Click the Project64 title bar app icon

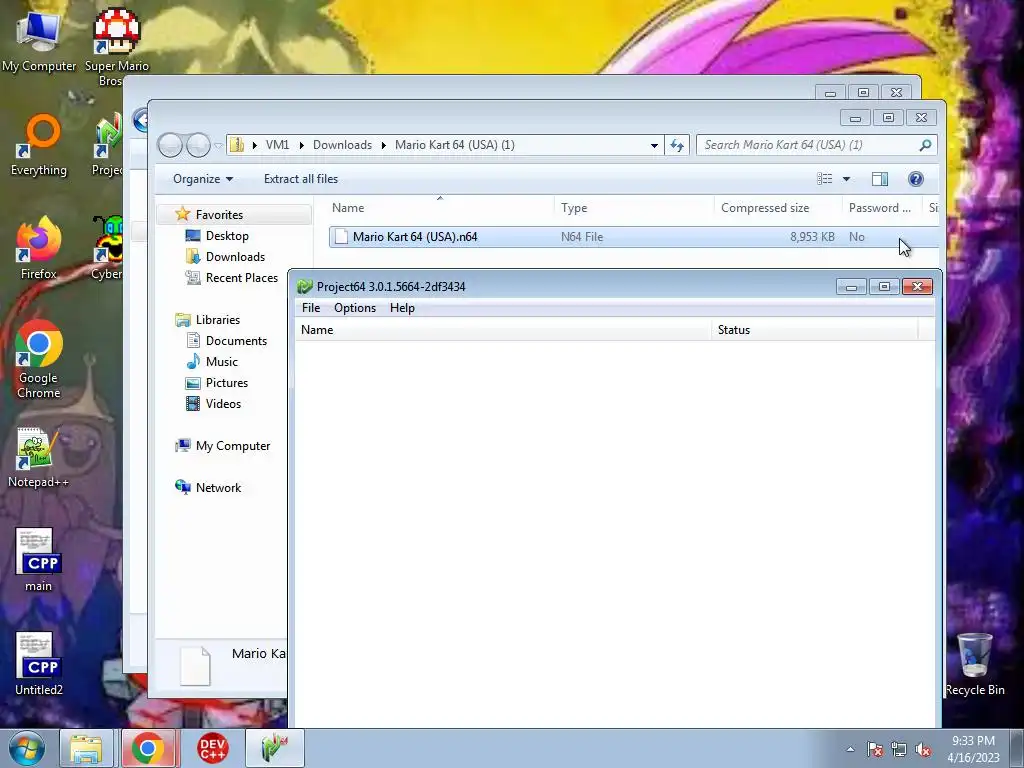(x=304, y=286)
